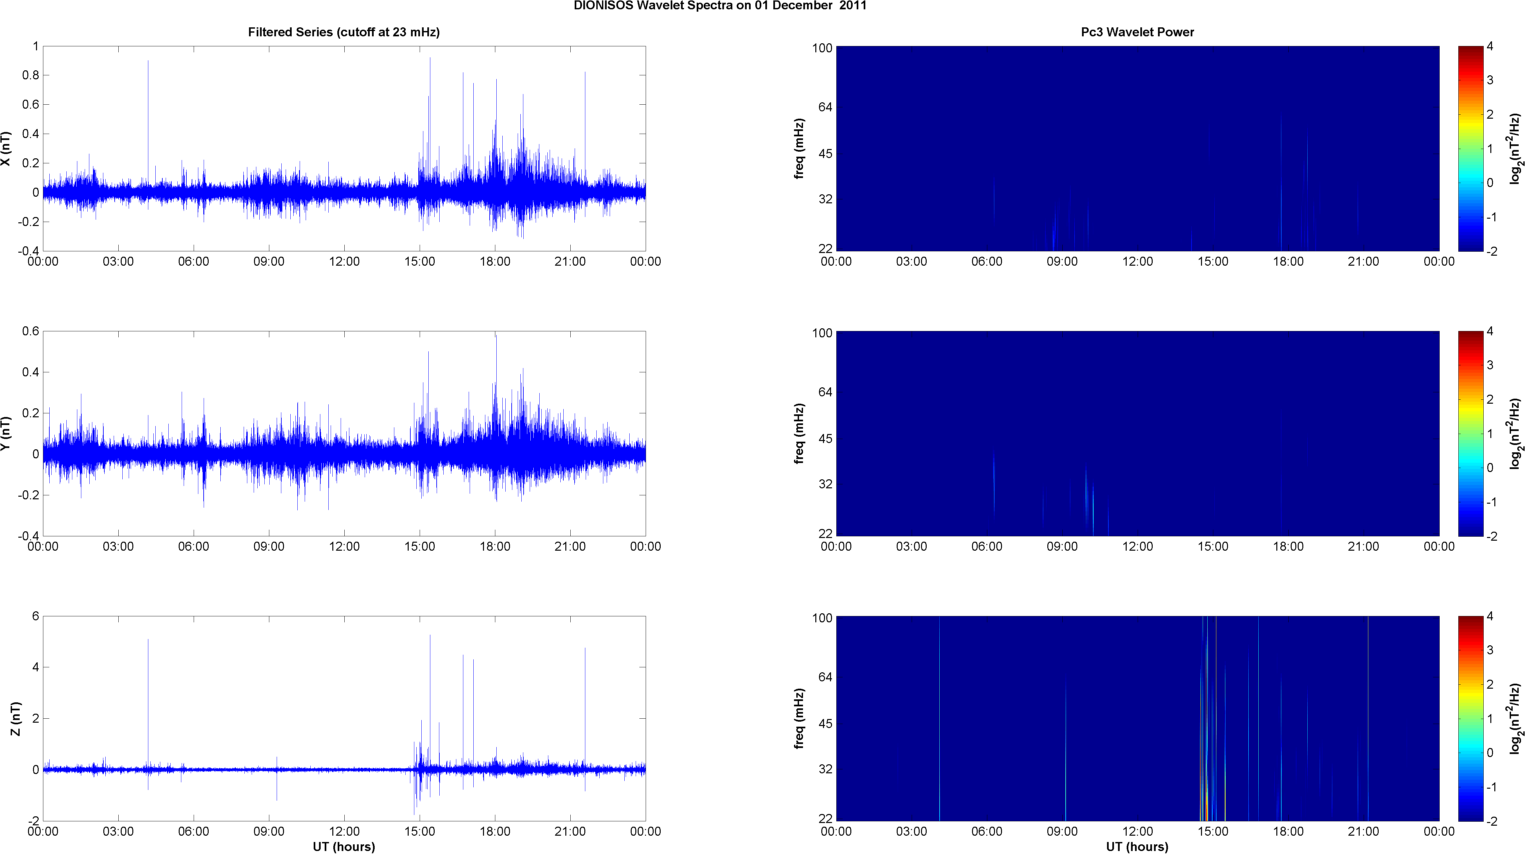1525x854 pixels.
Task: Click the '64' frequency tick on top spectrogram
Action: point(824,108)
